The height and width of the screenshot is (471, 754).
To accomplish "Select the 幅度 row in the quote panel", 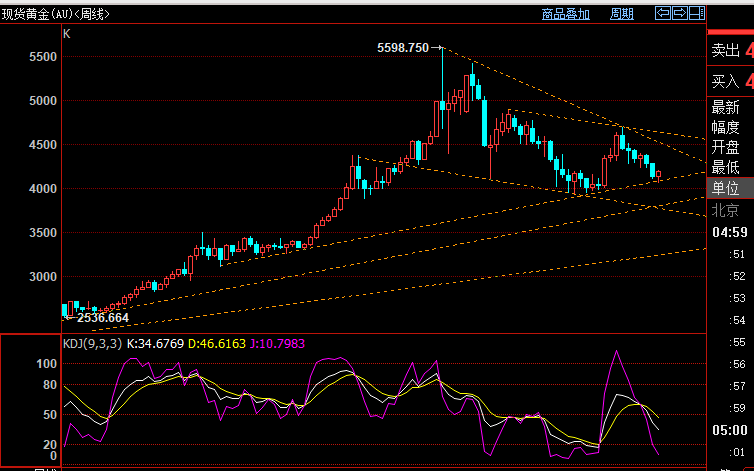I will (730, 127).
